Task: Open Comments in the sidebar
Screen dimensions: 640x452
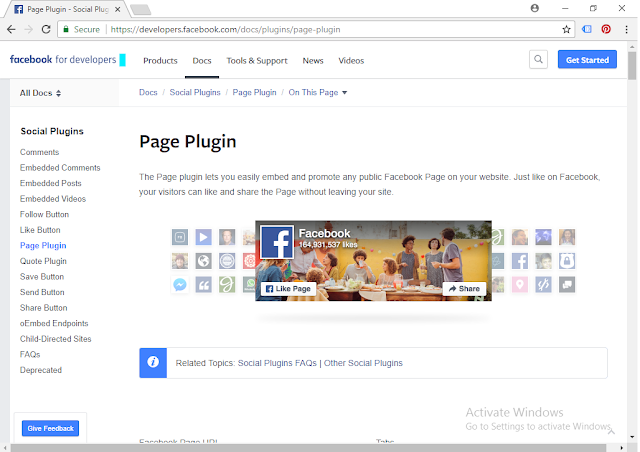Action: click(39, 152)
